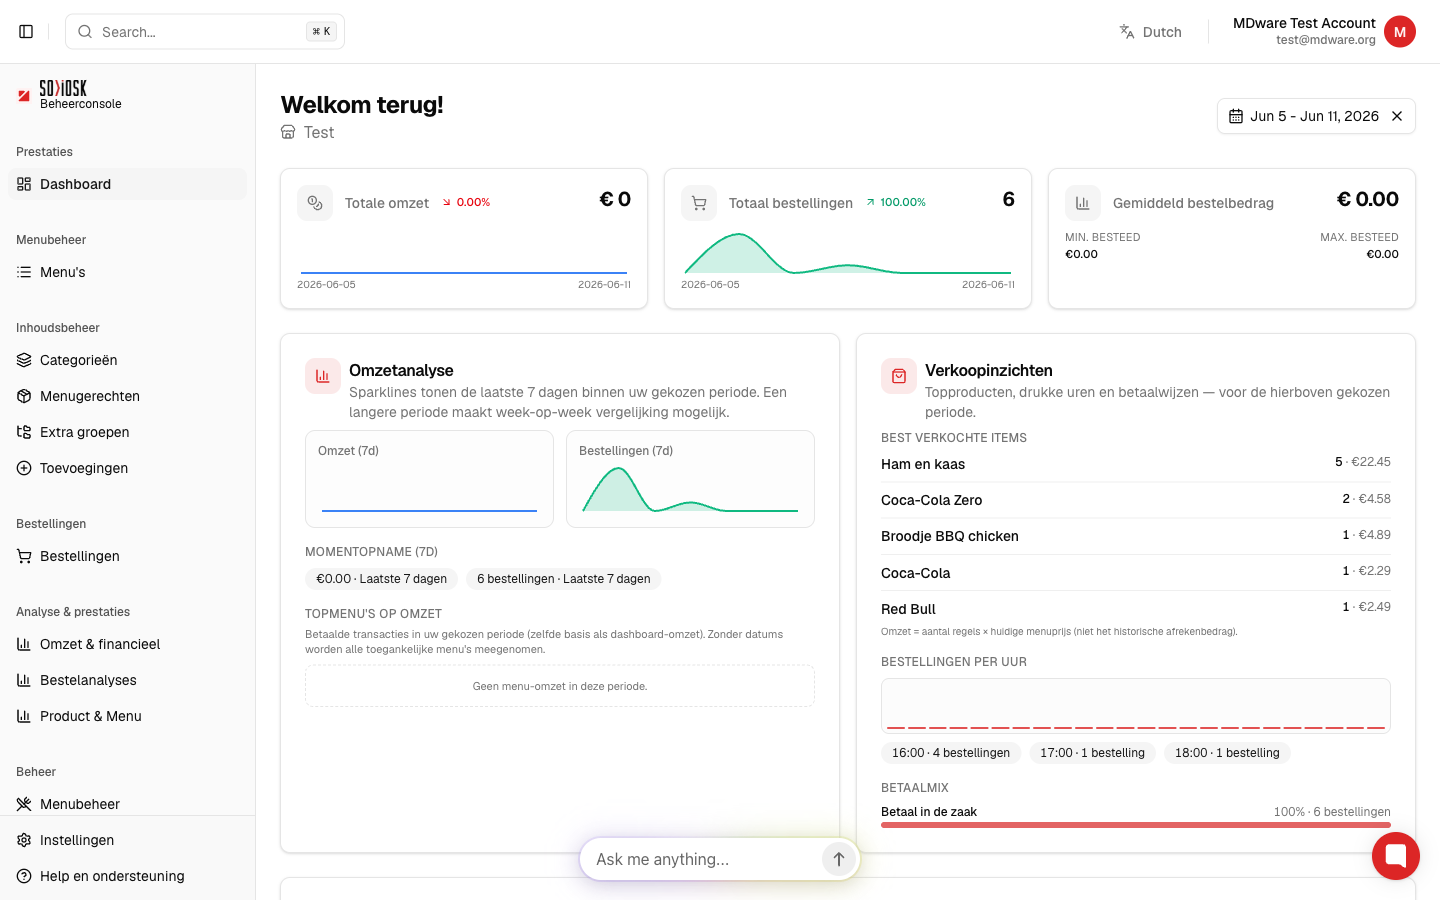Click the 18:00 · 1 bestelling chip

tap(1227, 753)
